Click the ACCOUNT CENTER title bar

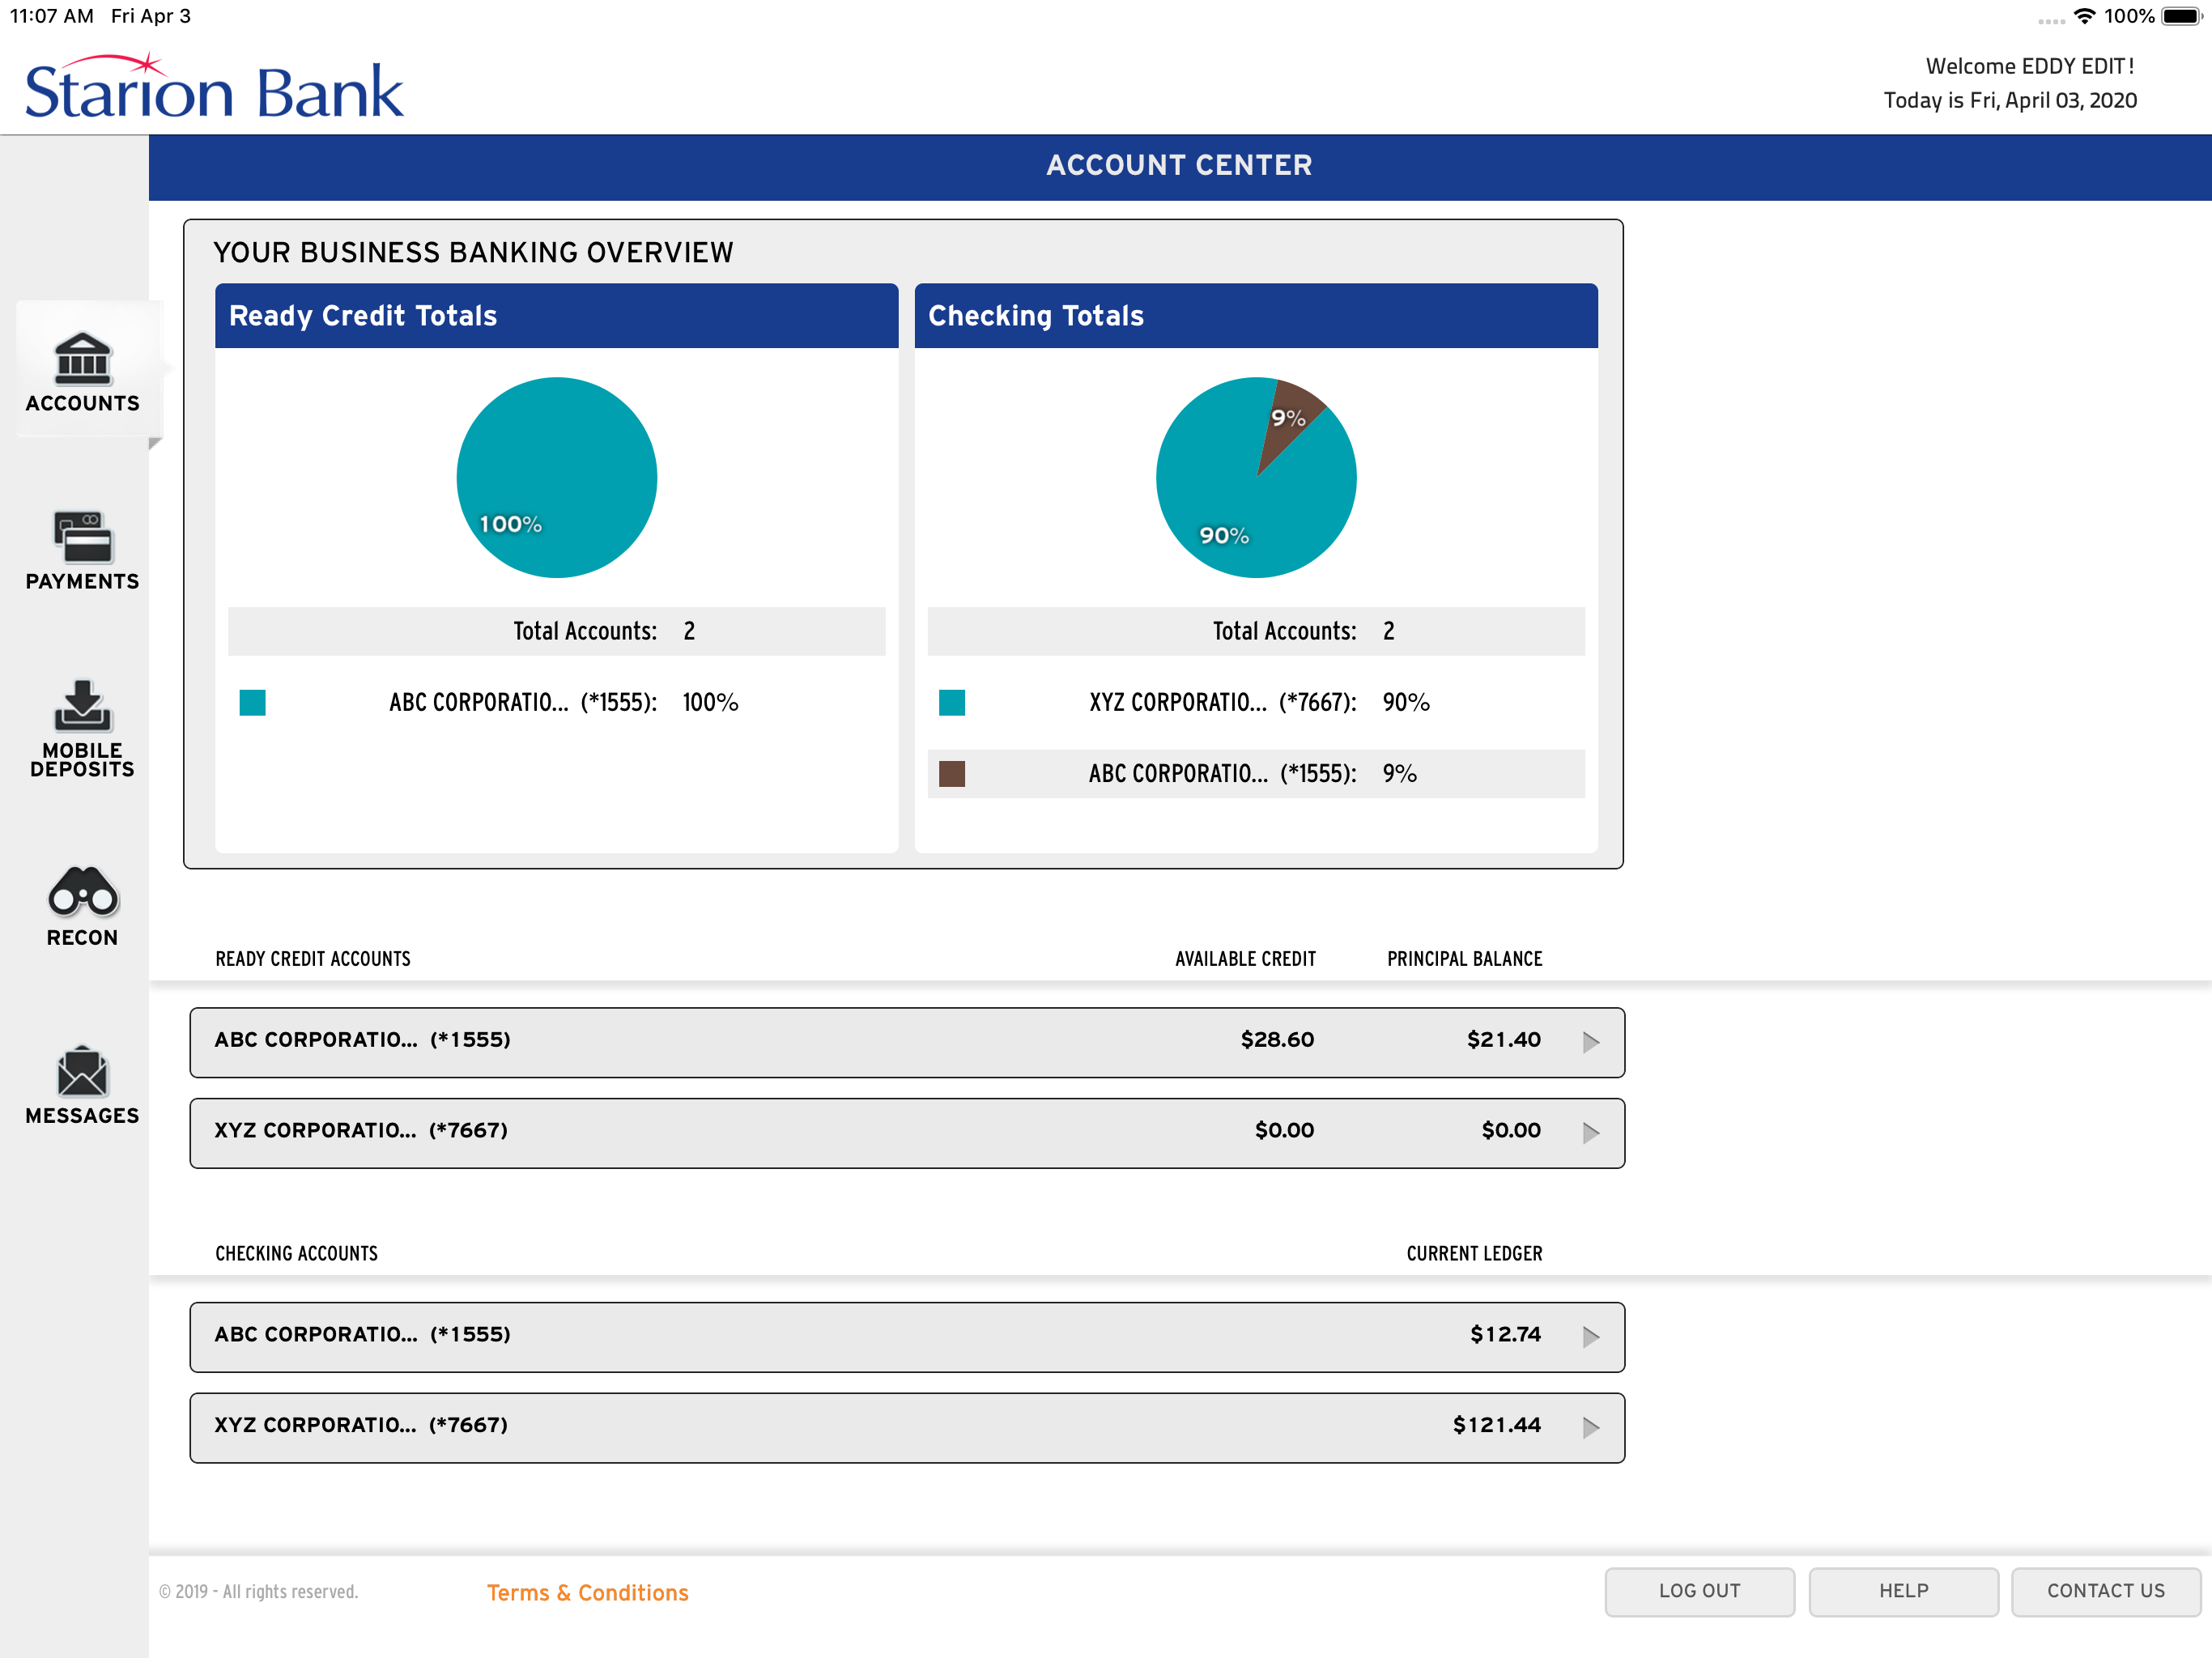tap(1180, 166)
